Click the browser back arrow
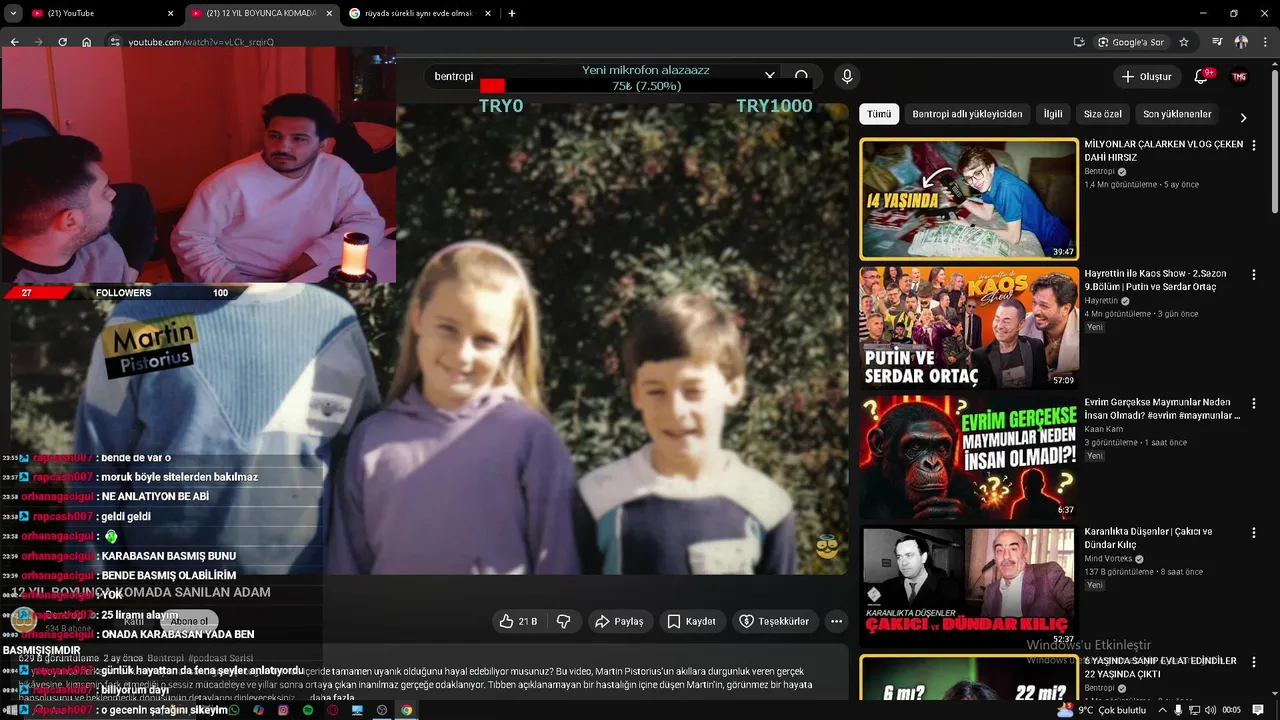The image size is (1280, 720). (14, 42)
